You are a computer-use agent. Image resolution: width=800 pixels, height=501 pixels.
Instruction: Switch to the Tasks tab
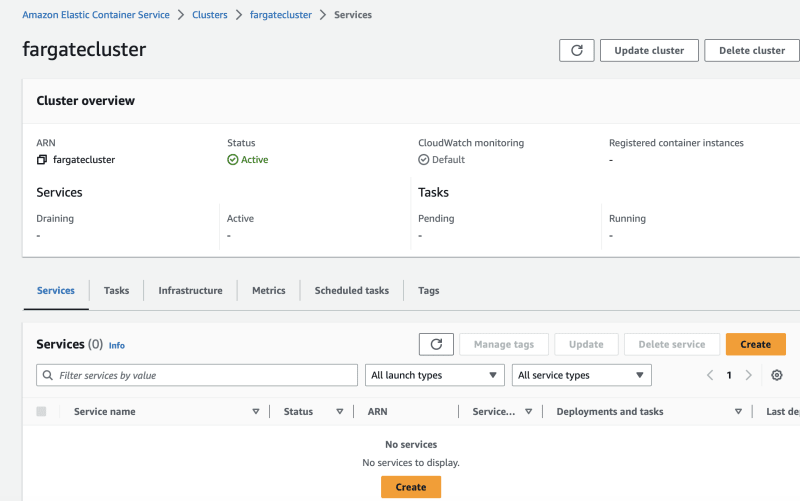click(116, 290)
